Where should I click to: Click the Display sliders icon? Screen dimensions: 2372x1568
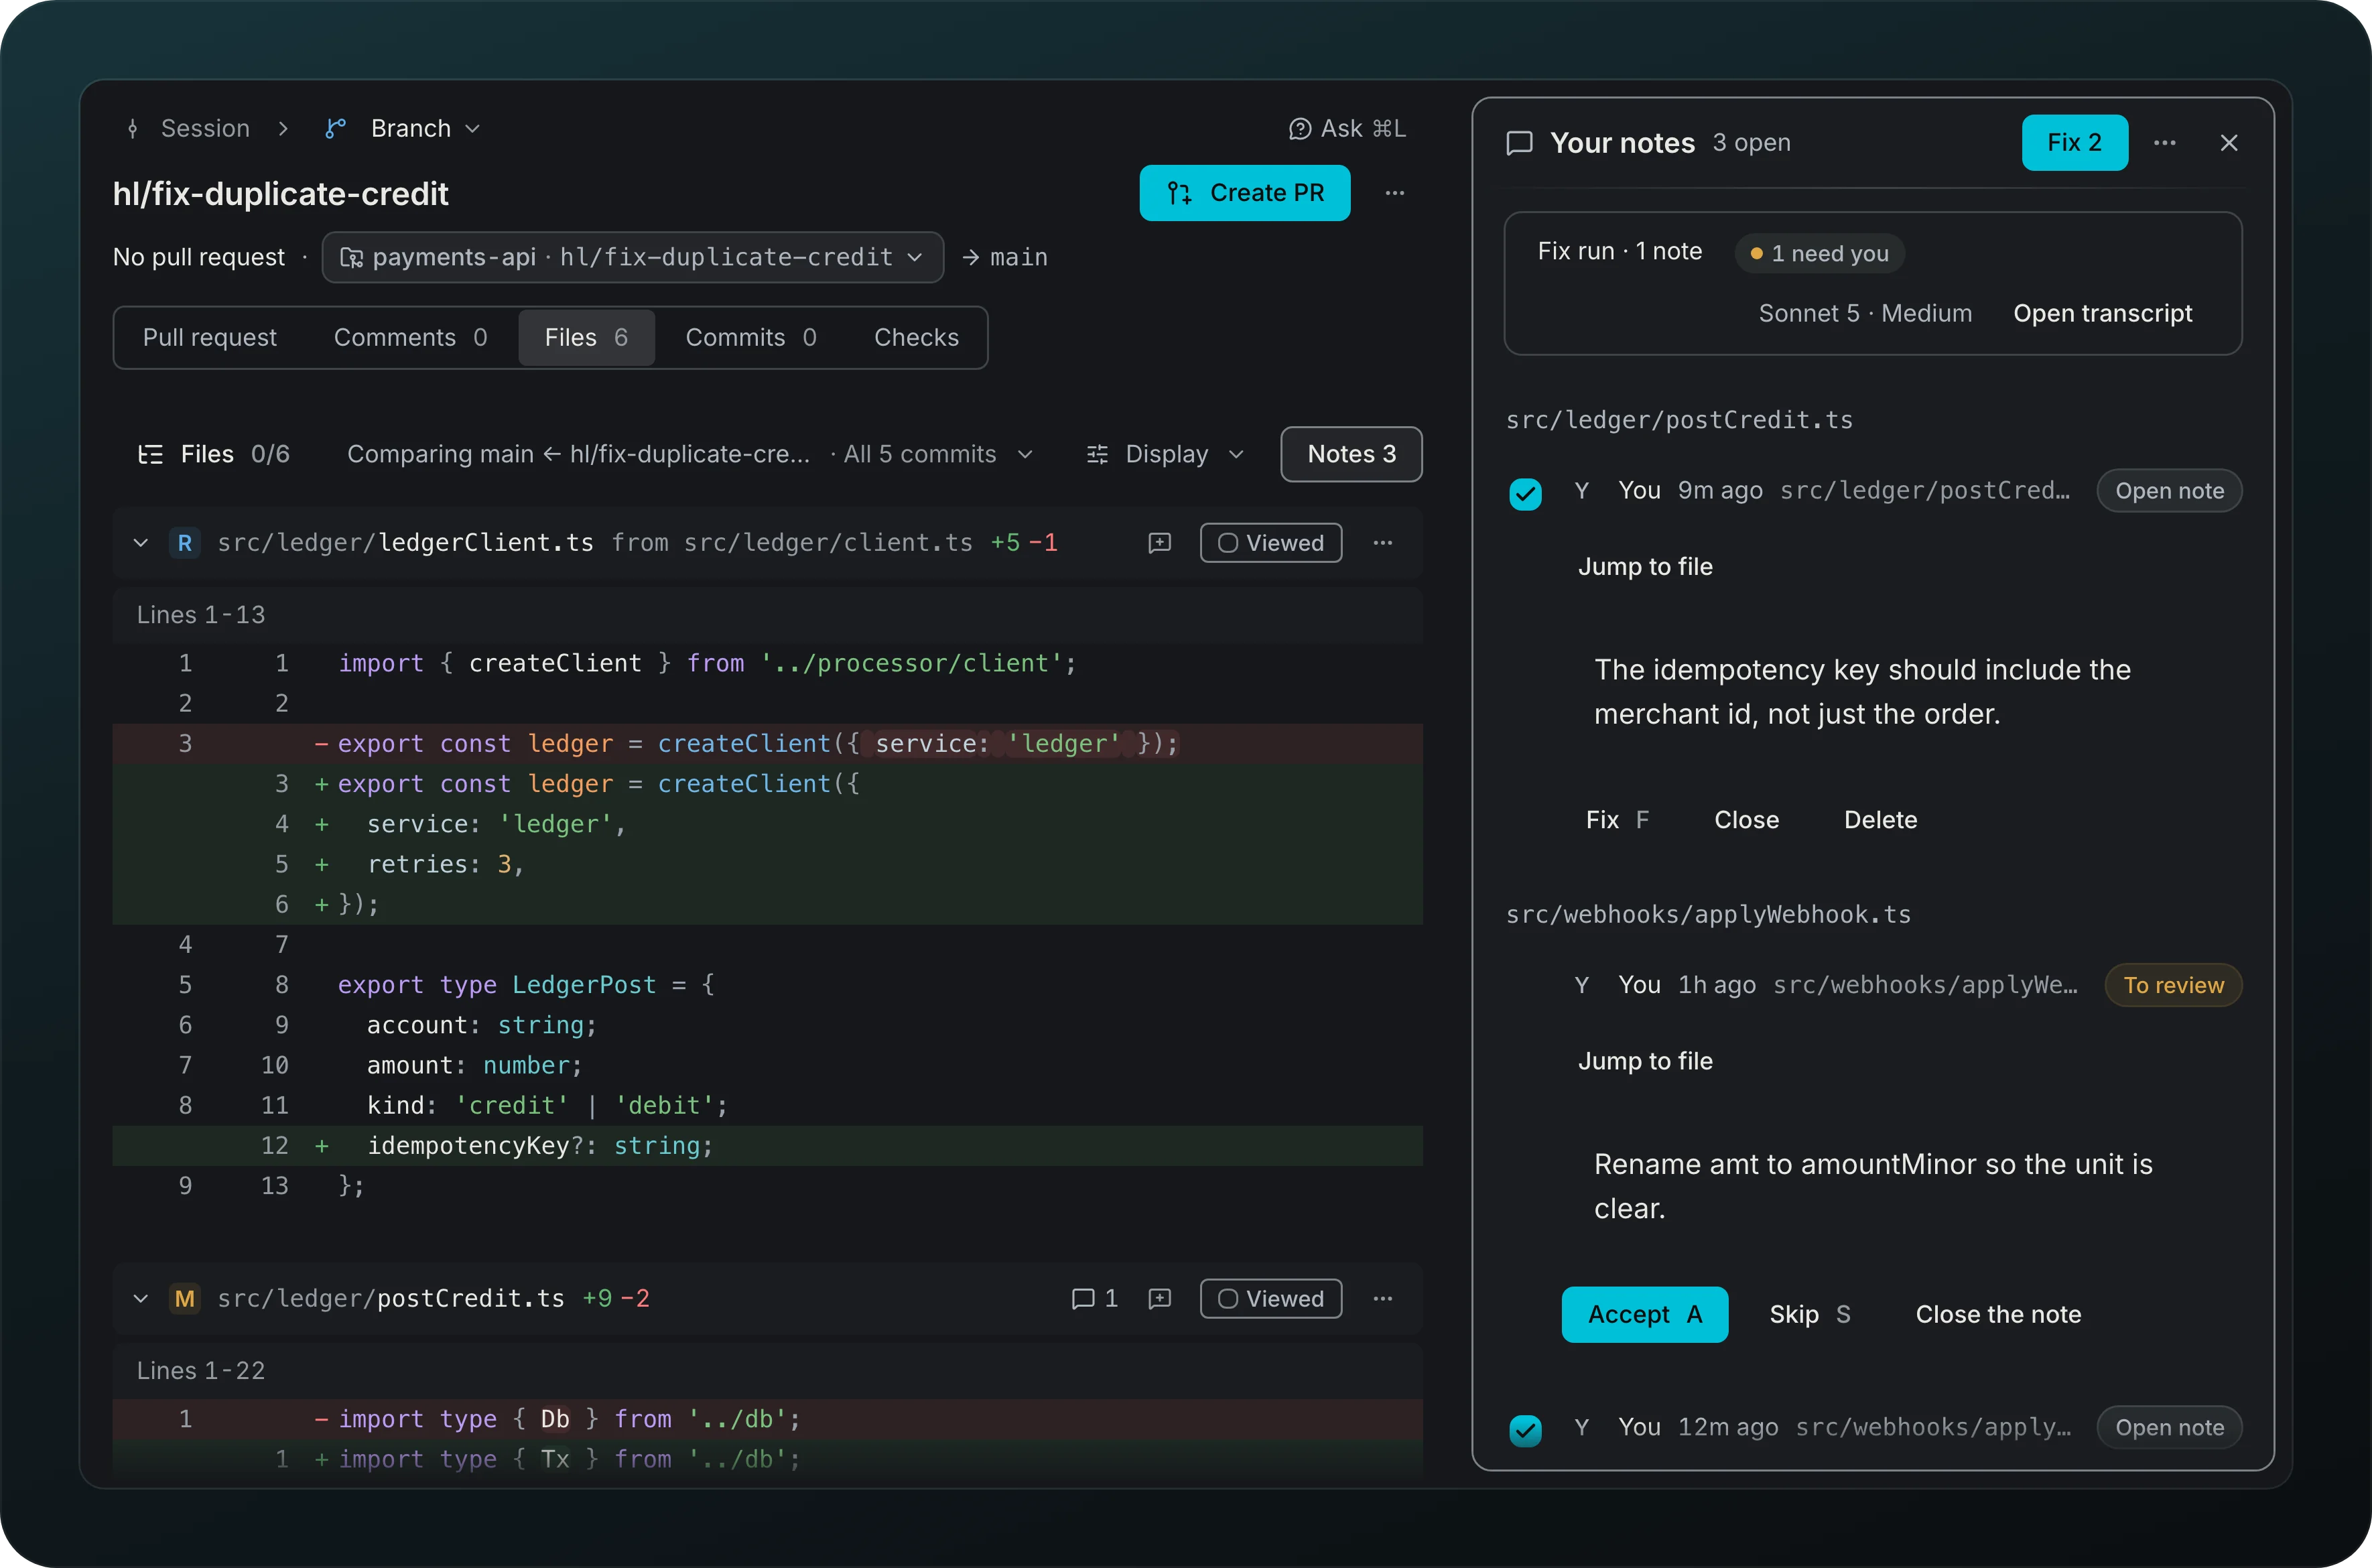click(x=1098, y=455)
